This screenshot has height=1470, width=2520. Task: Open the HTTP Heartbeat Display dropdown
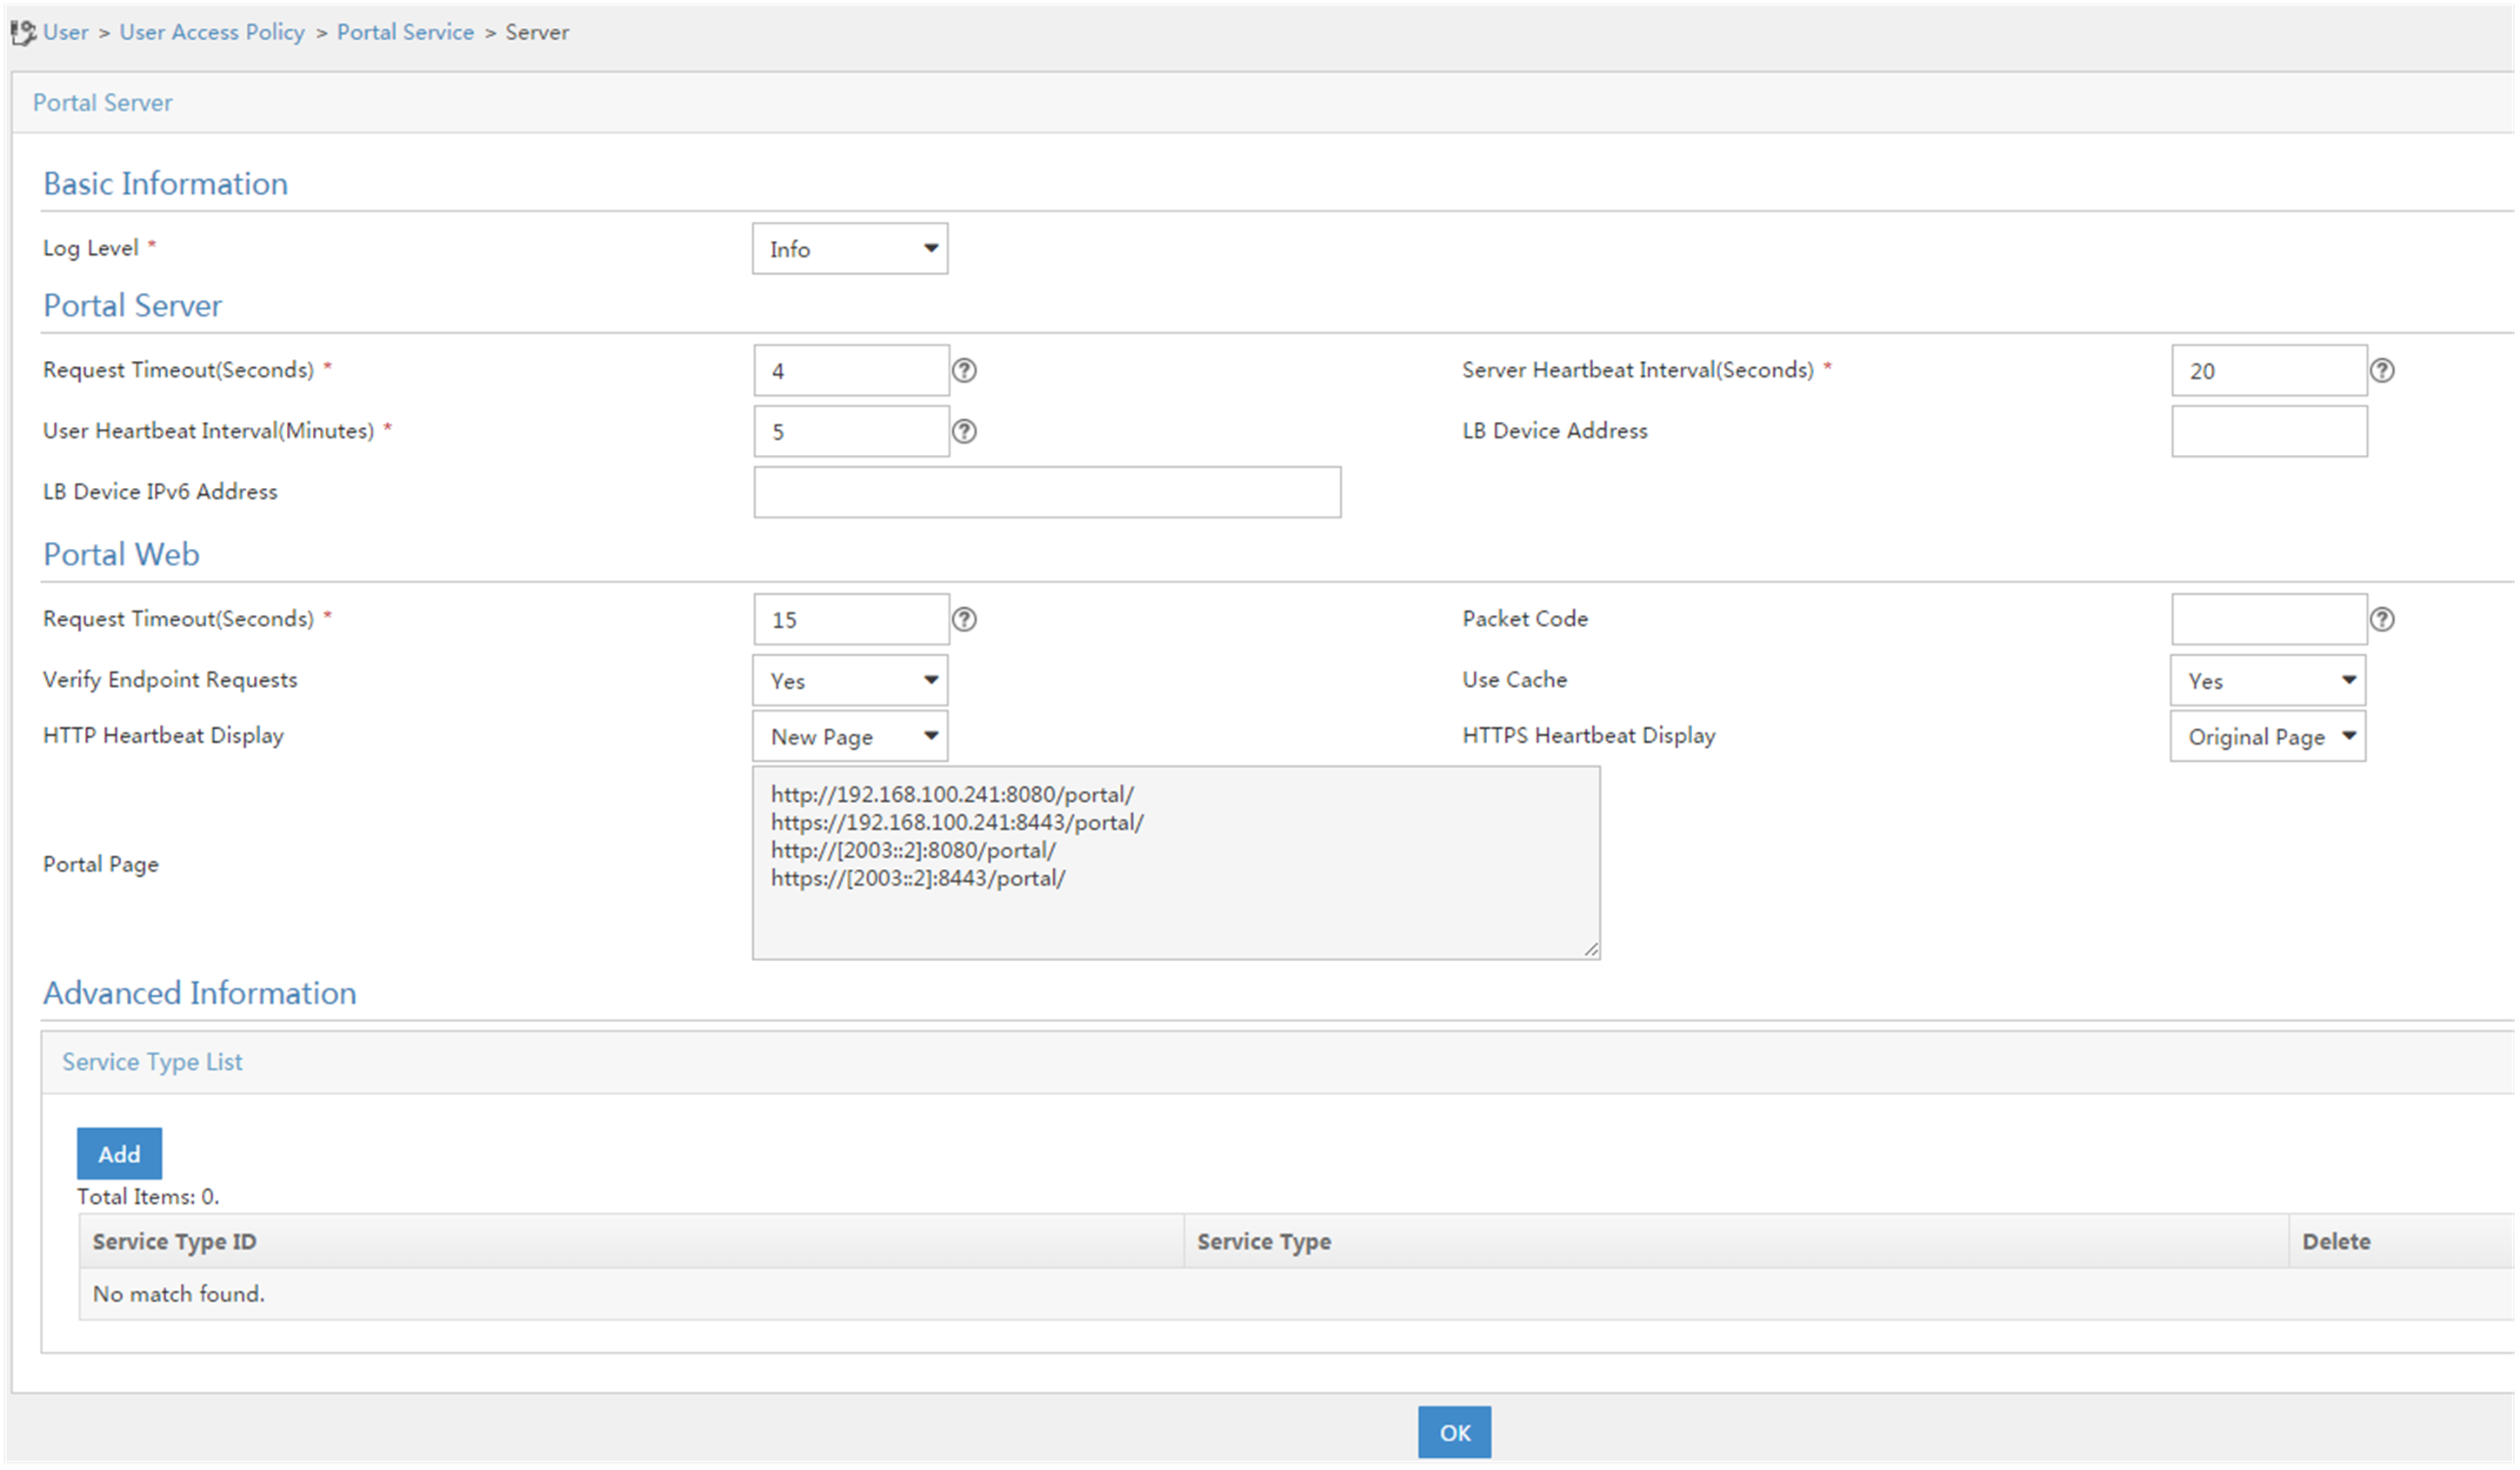coord(850,737)
